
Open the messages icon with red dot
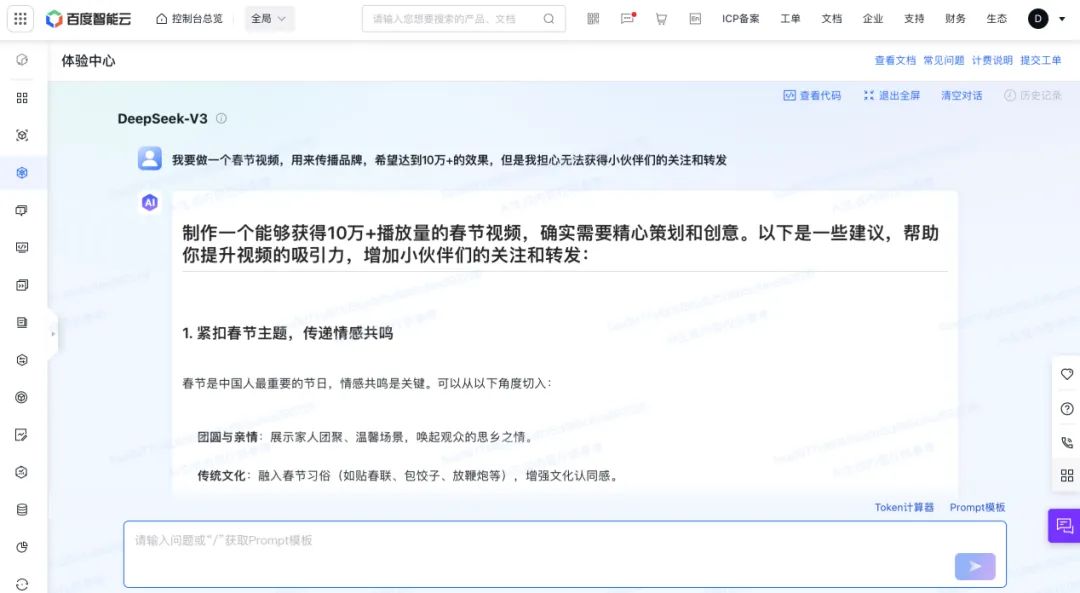[x=627, y=19]
